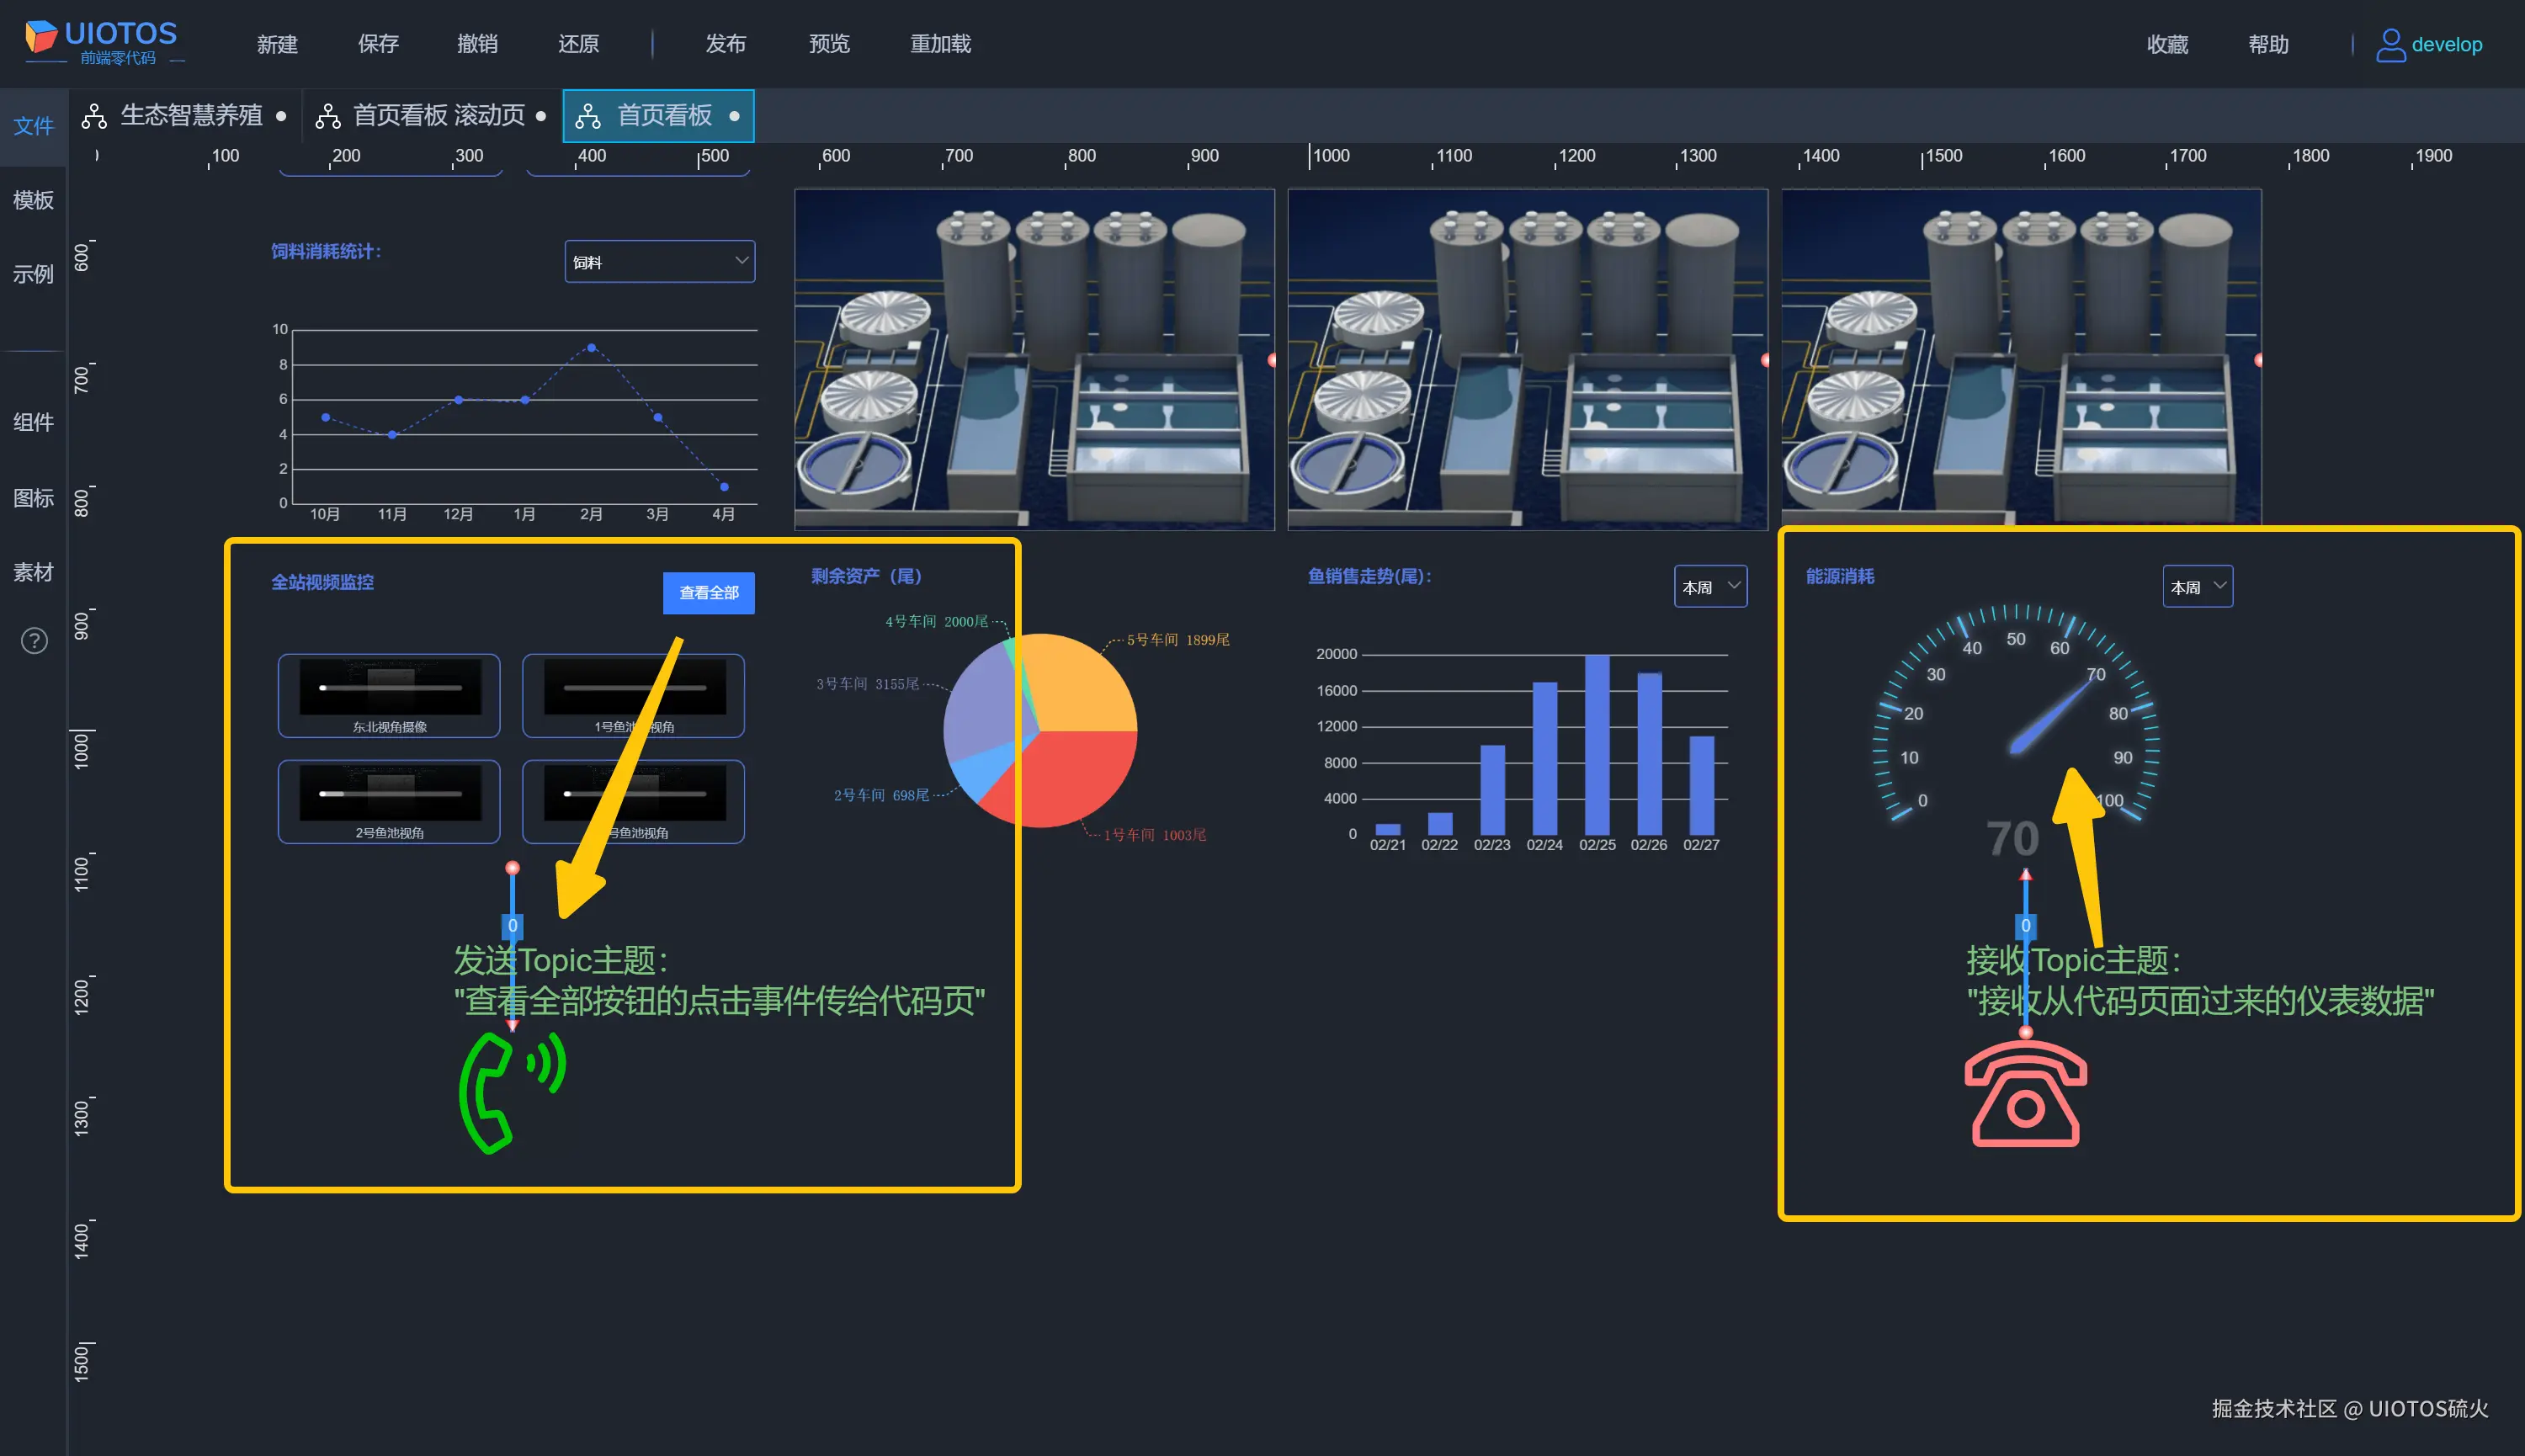Viewport: 2525px width, 1456px height.
Task: Click unsaved dot on 首页看板 tab
Action: point(735,116)
